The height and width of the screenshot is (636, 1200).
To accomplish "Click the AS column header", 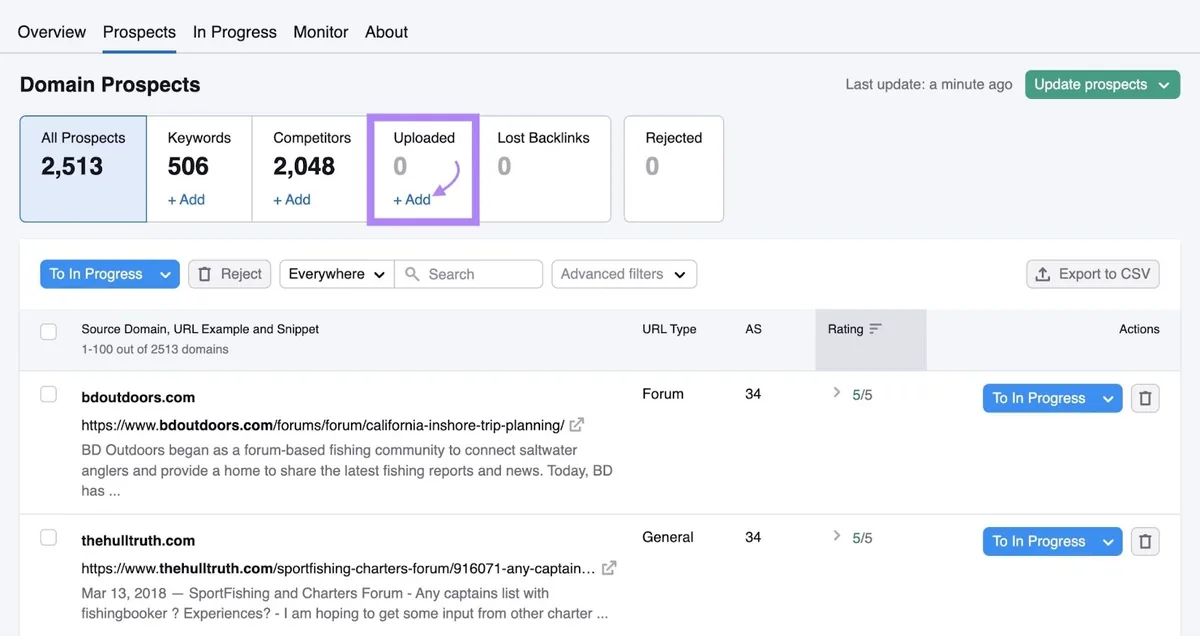I will (x=753, y=329).
